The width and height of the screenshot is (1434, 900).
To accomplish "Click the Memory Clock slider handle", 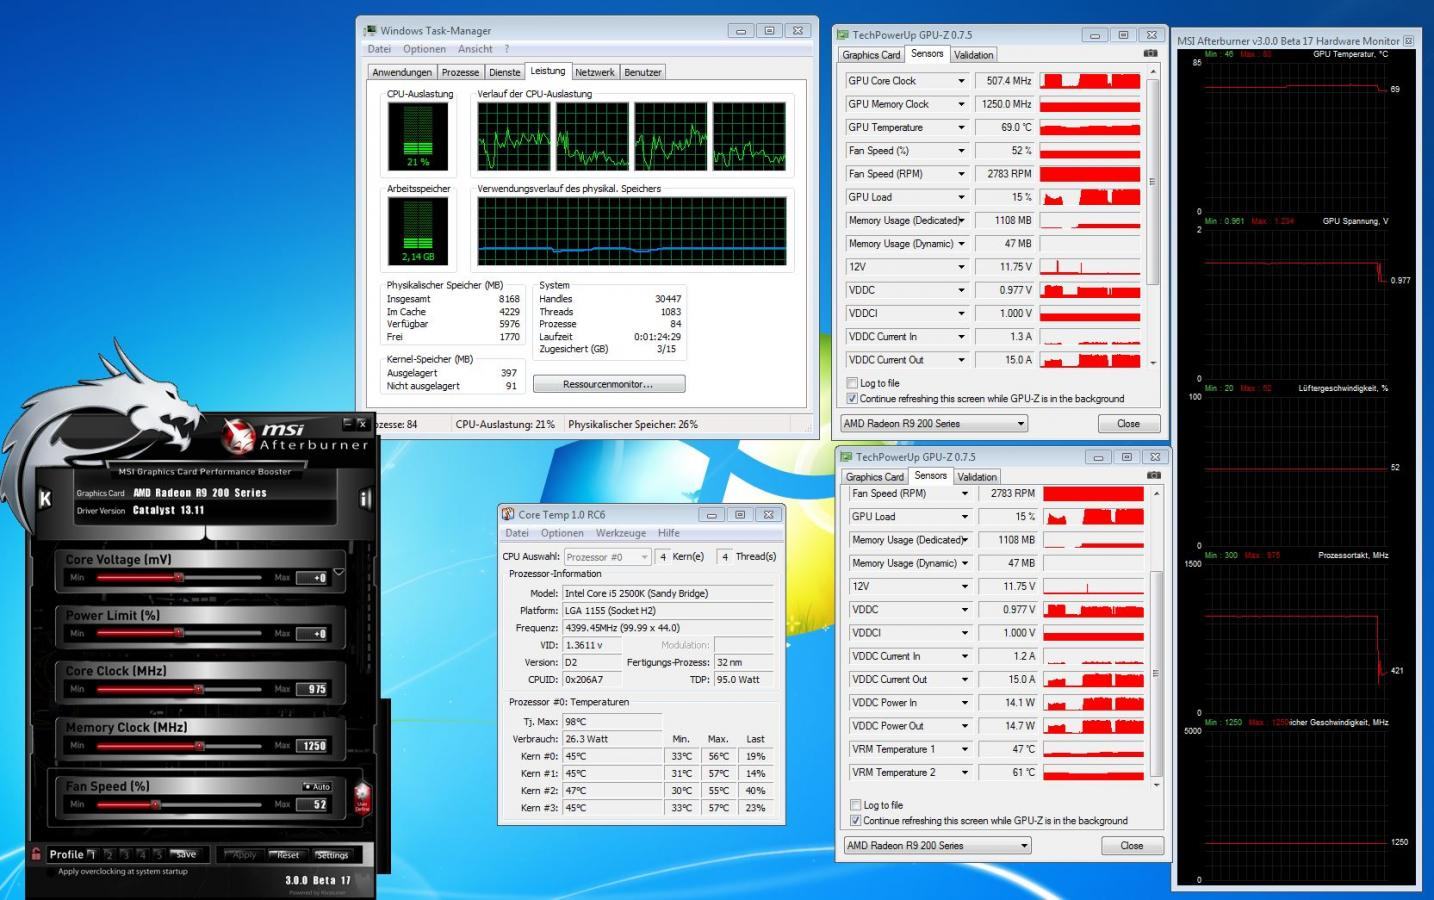I will [x=199, y=746].
